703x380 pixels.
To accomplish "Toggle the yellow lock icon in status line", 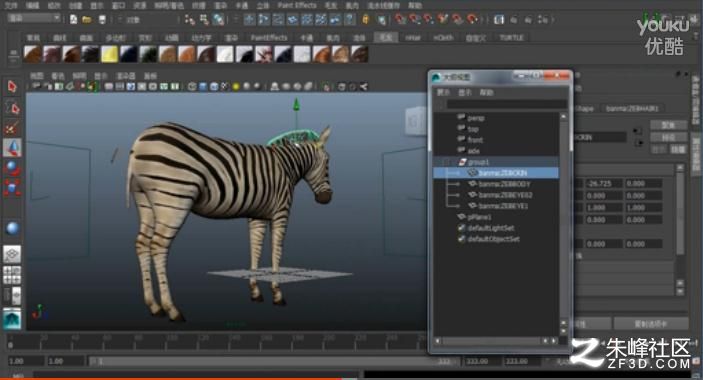I will pos(366,19).
